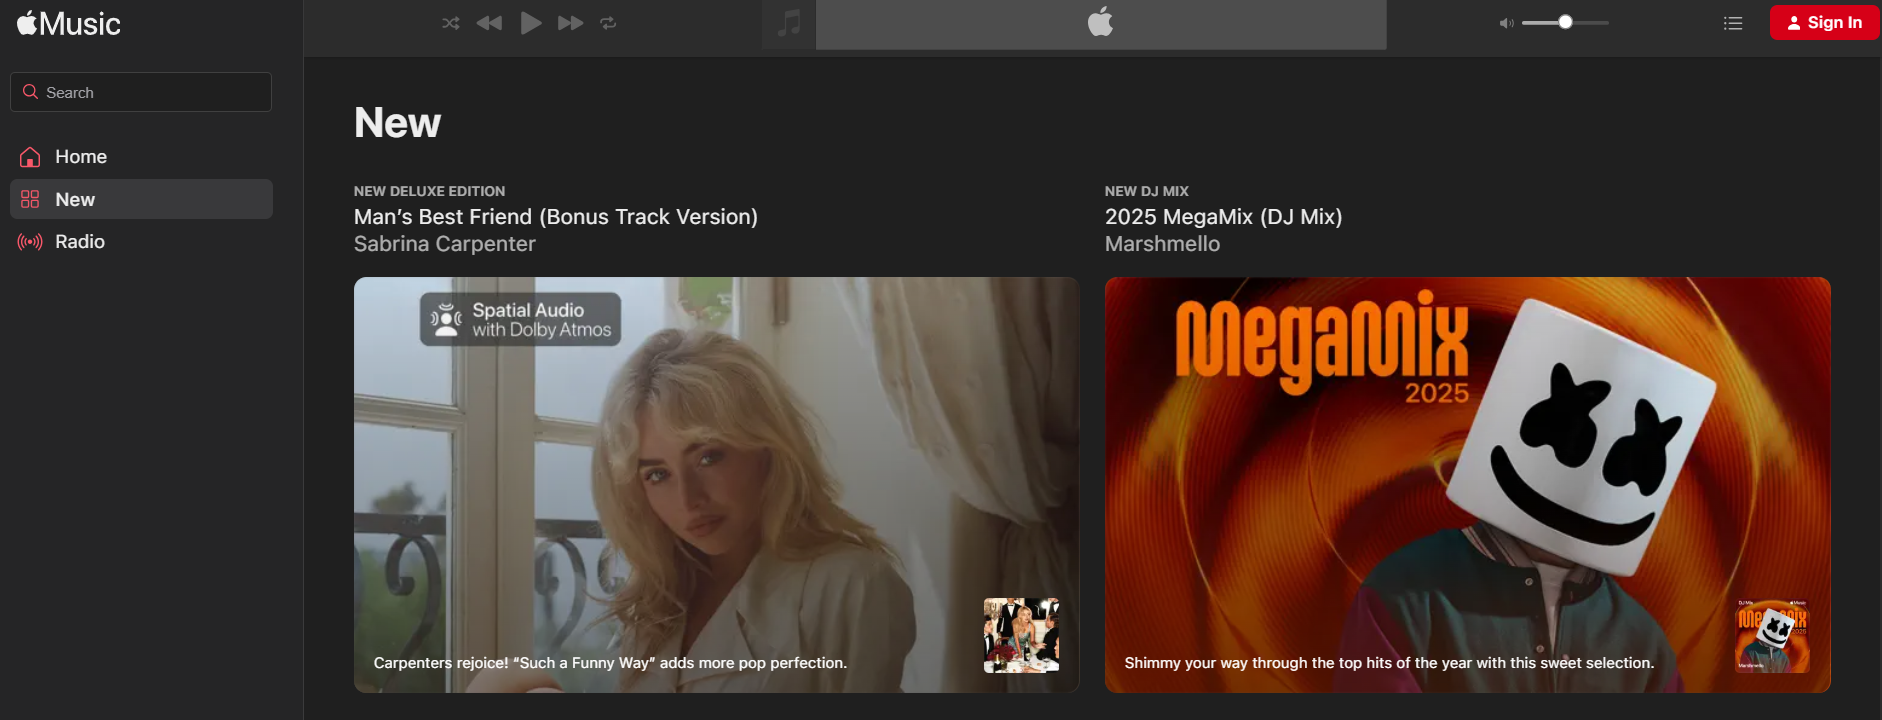This screenshot has height=720, width=1882.
Task: Mute audio with the speaker icon
Action: pos(1506,23)
